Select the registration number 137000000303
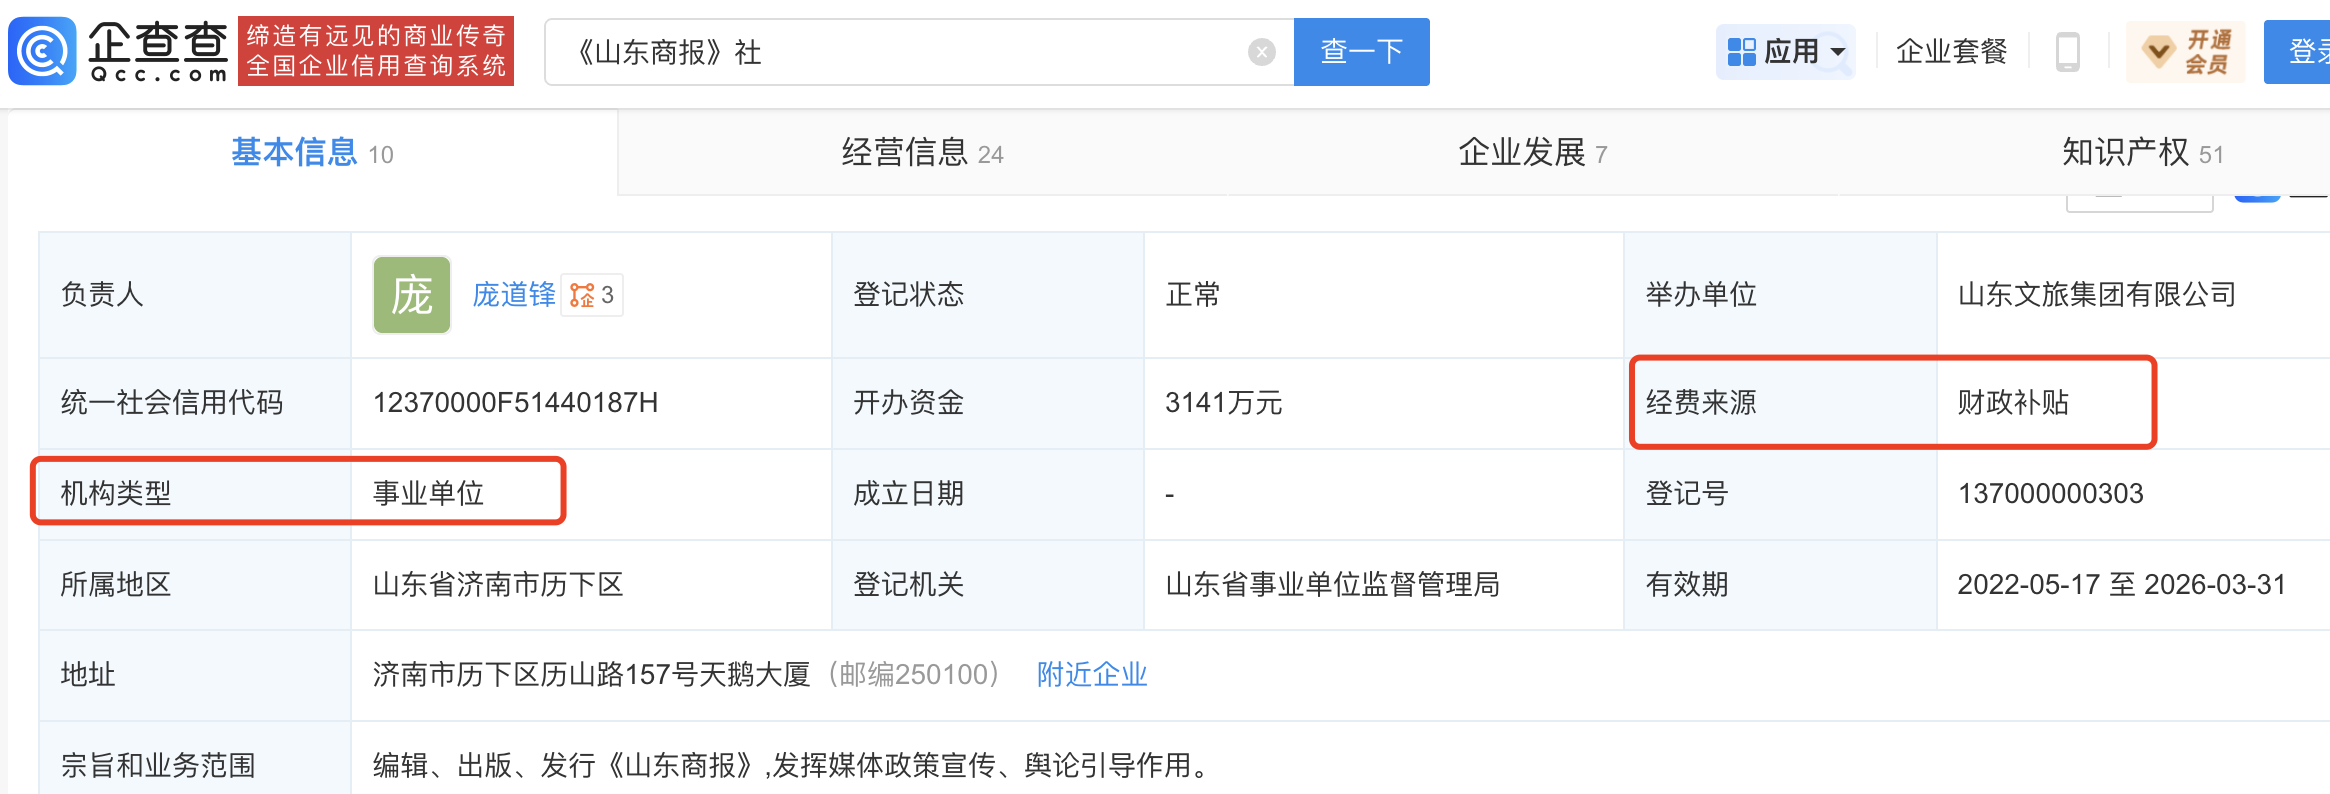The image size is (2330, 794). pos(2050,494)
